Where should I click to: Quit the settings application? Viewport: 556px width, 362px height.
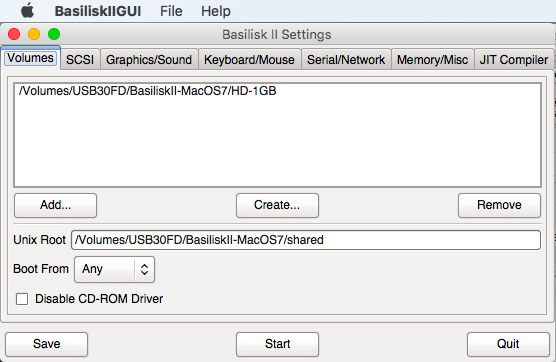click(x=508, y=344)
